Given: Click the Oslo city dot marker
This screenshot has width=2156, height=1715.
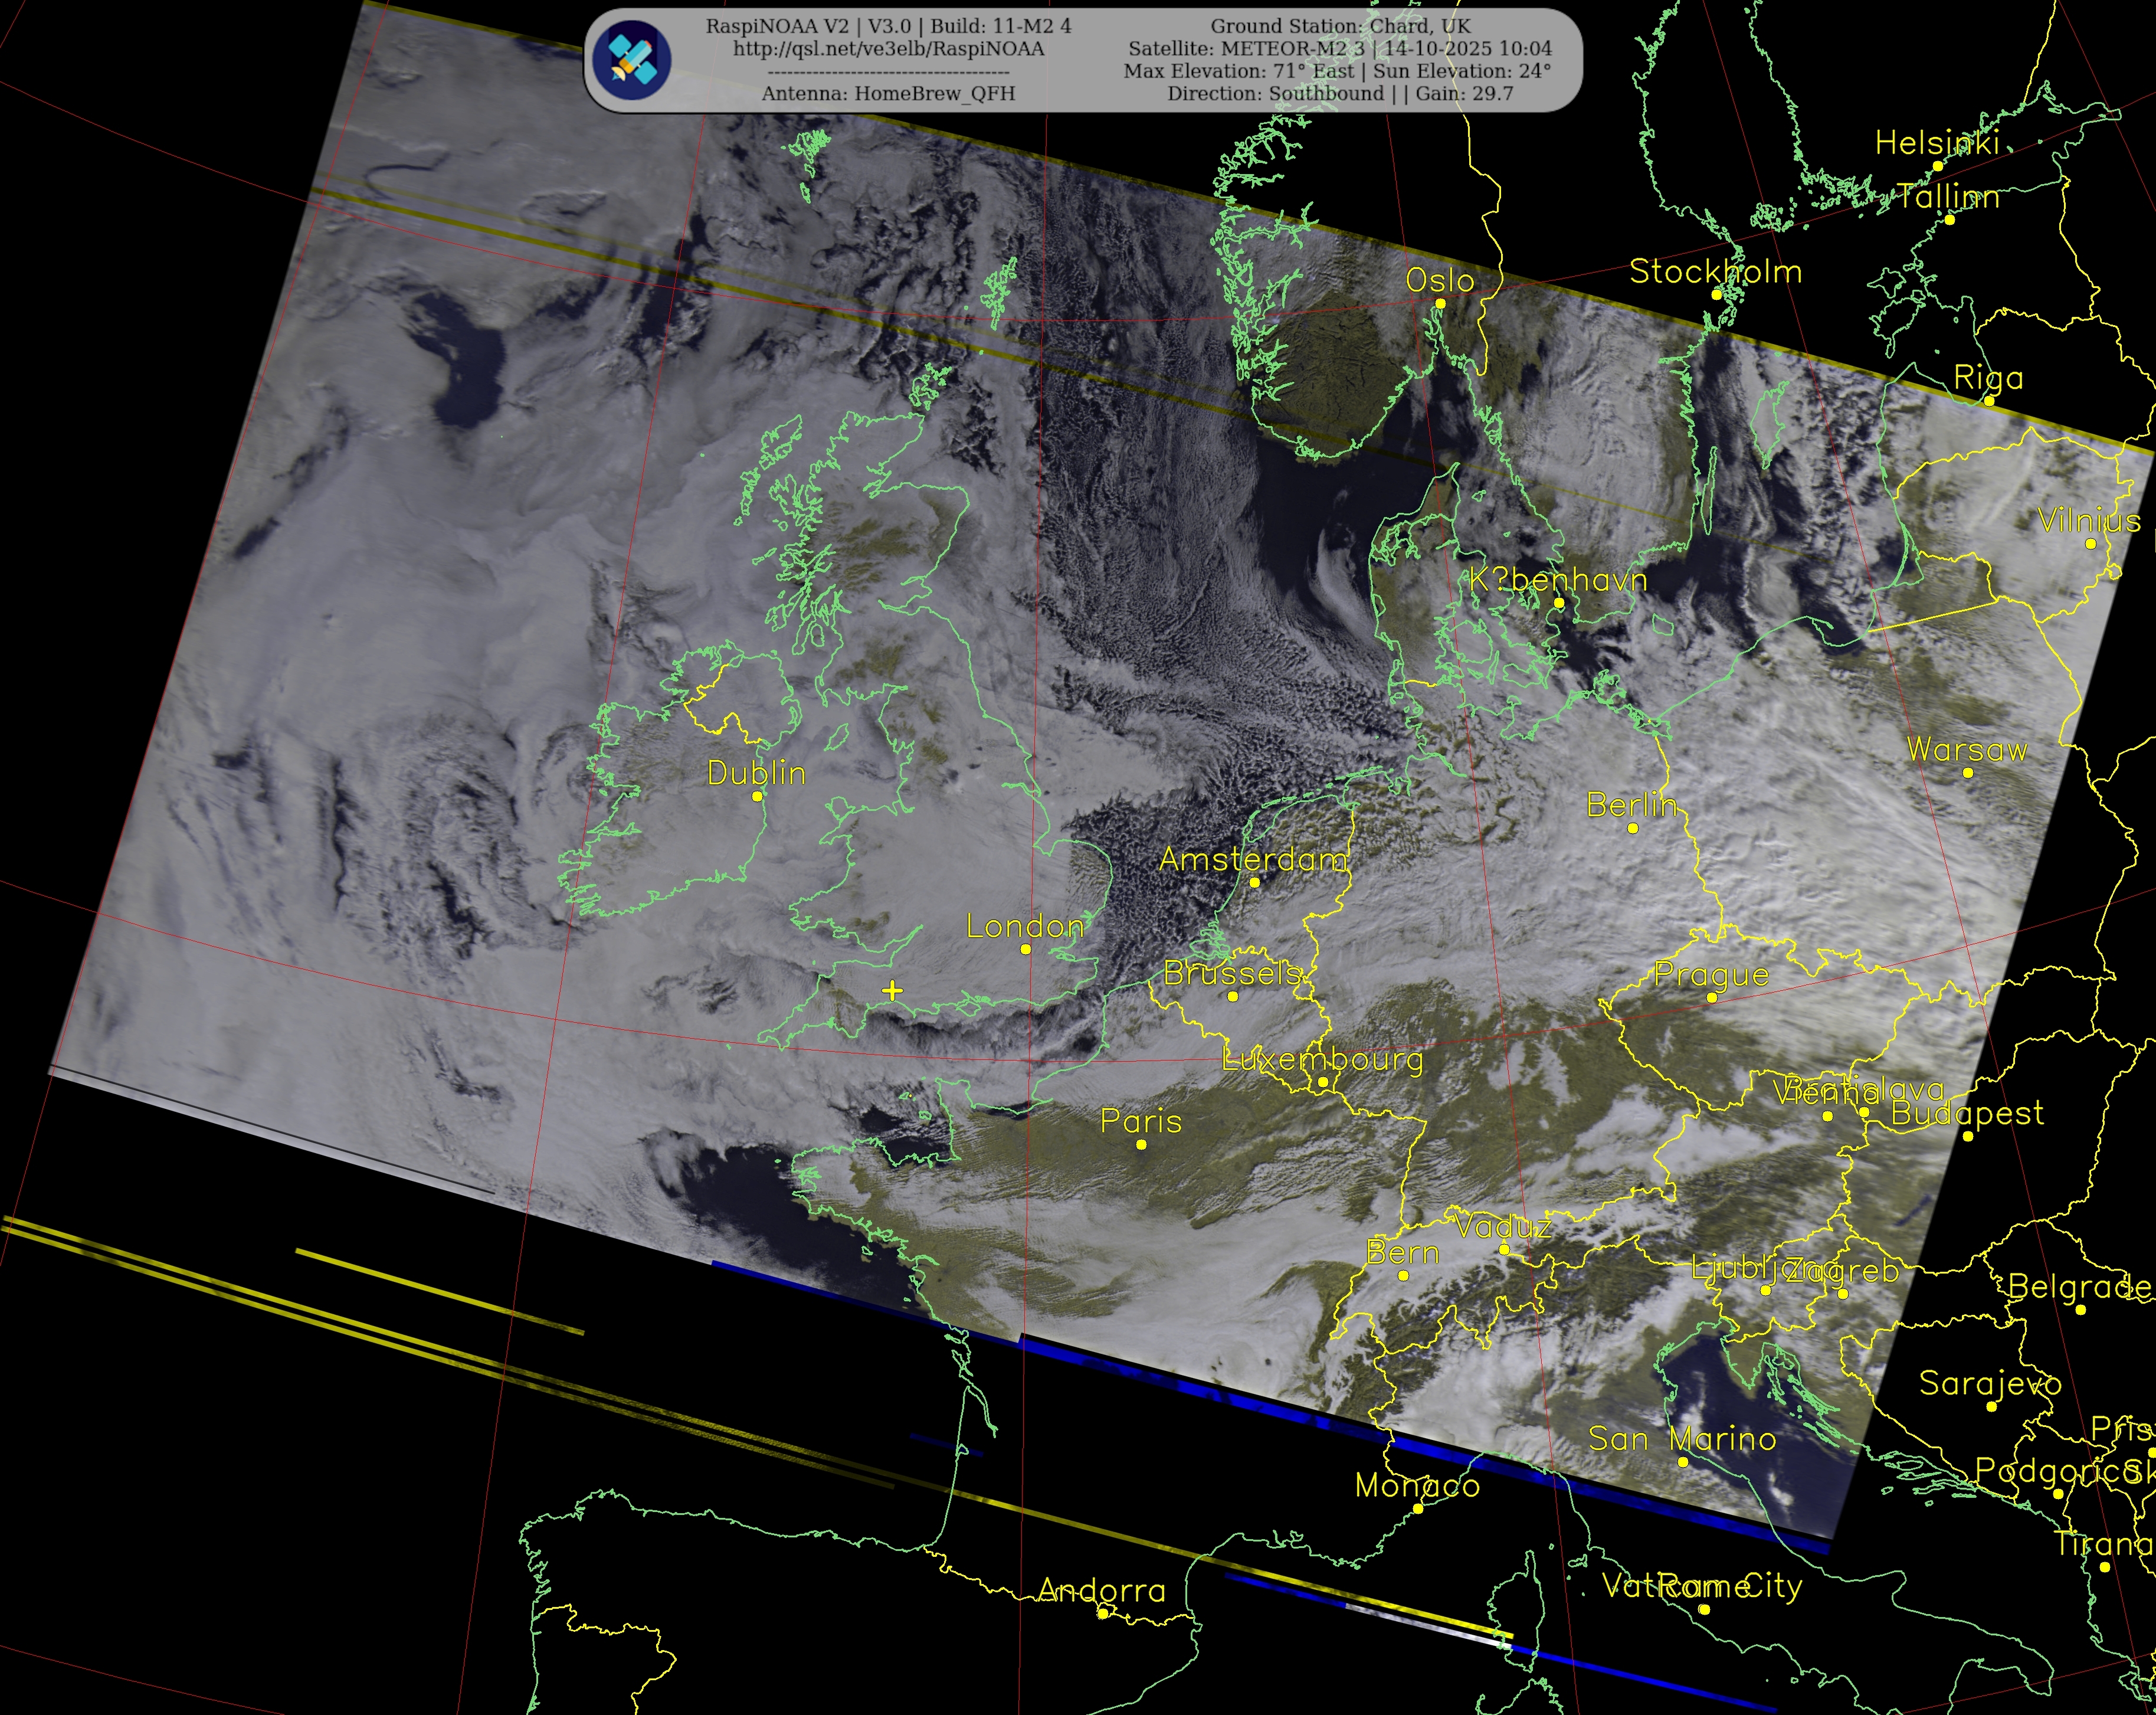Looking at the screenshot, I should pos(1440,303).
